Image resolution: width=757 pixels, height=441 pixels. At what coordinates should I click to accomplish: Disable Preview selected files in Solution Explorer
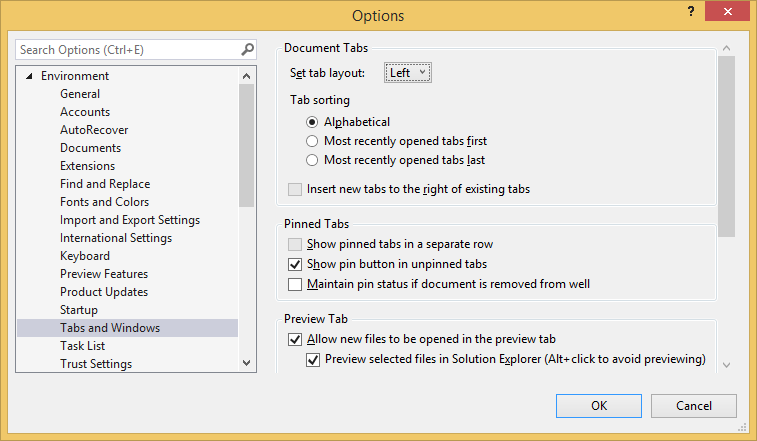[313, 359]
